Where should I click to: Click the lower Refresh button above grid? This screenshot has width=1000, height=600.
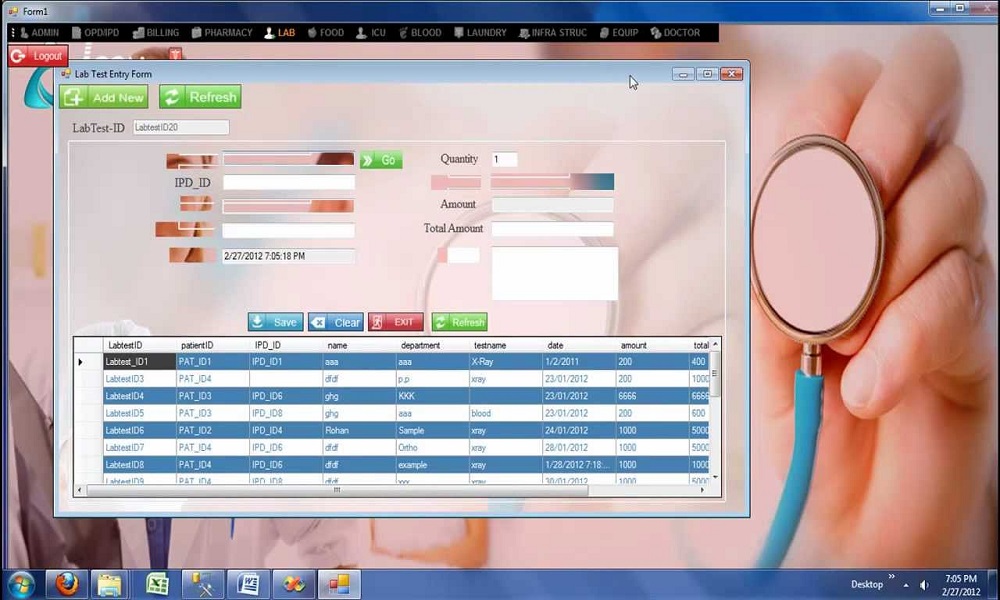tap(459, 322)
